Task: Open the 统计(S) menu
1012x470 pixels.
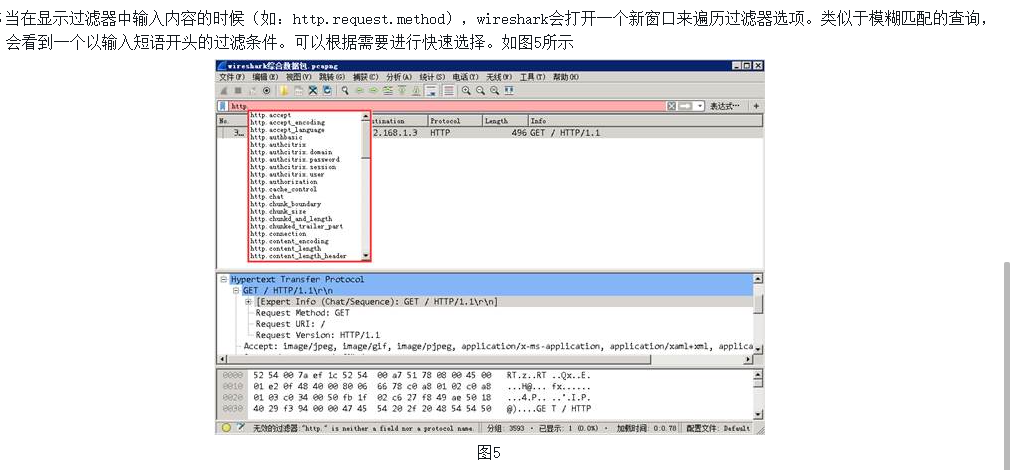Action: pyautogui.click(x=432, y=77)
